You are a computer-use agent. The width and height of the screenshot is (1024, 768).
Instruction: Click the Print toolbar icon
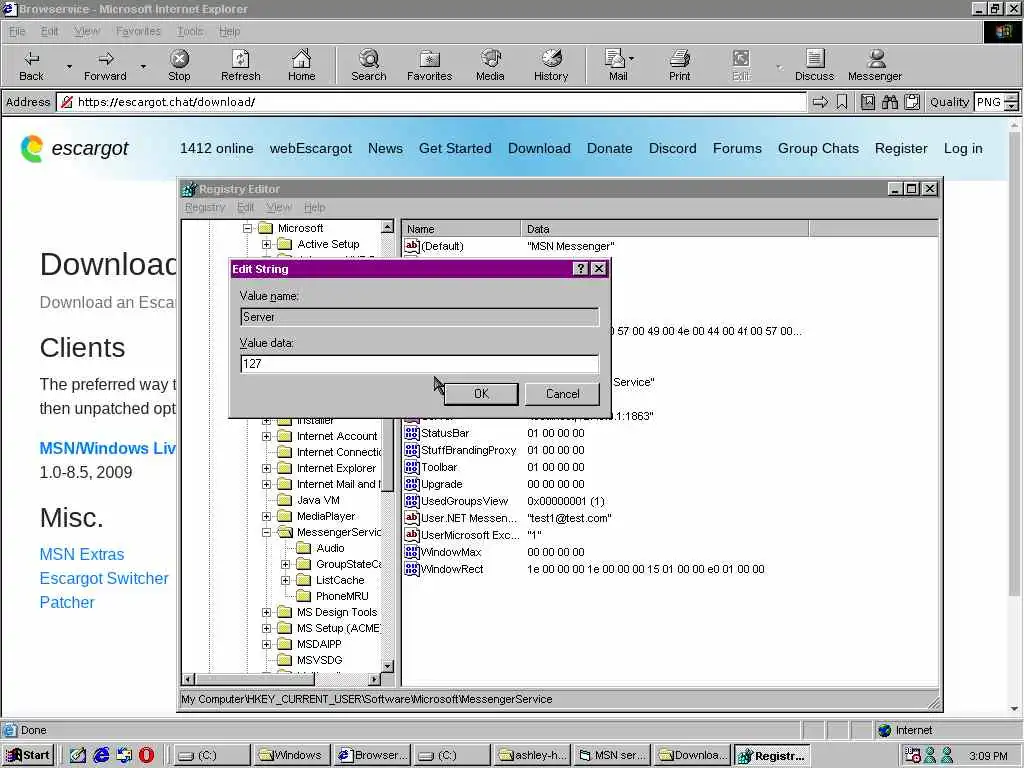679,65
